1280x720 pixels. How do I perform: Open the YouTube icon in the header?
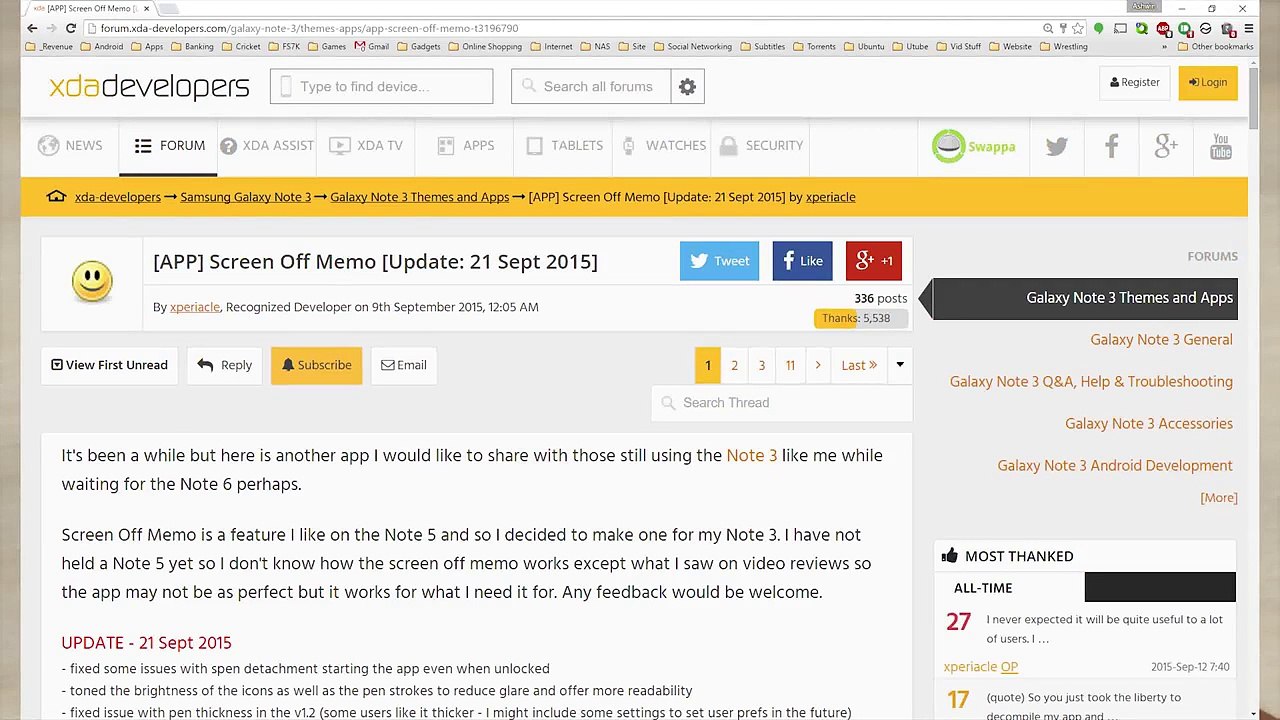[1221, 146]
